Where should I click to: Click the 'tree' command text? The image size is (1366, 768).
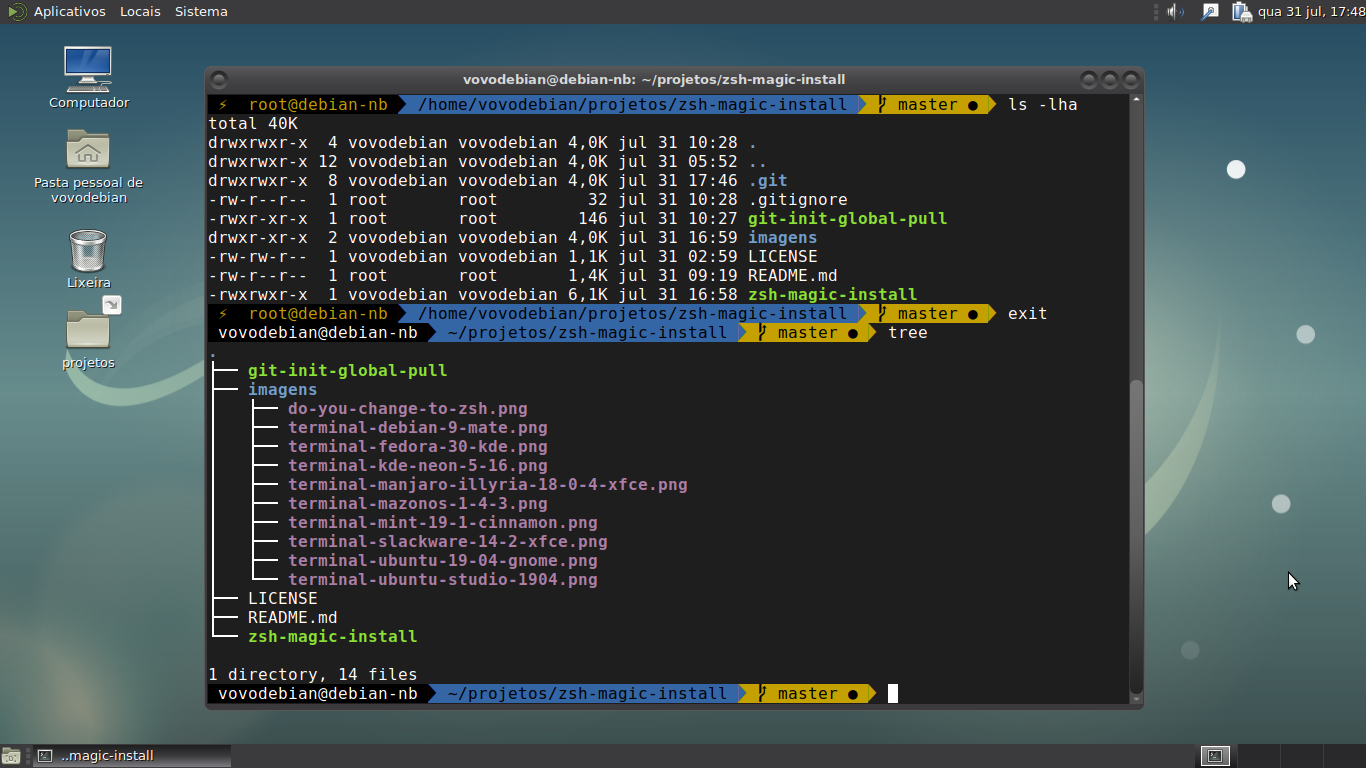[908, 332]
